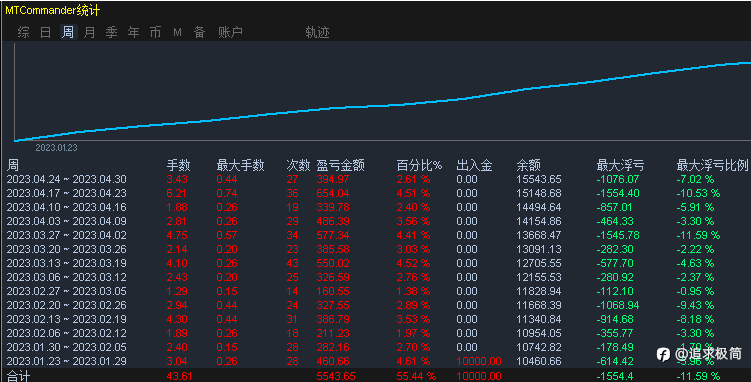
Task: Sort by 最大浮亏 column header
Action: tap(620, 166)
